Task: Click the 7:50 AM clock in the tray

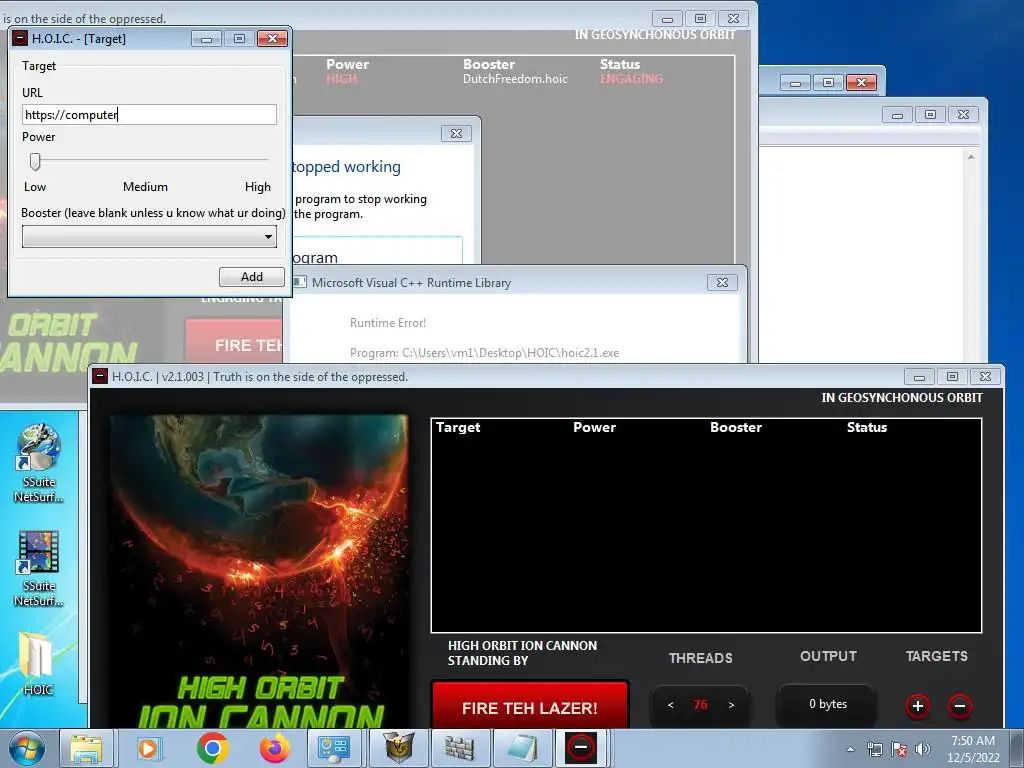Action: point(973,741)
